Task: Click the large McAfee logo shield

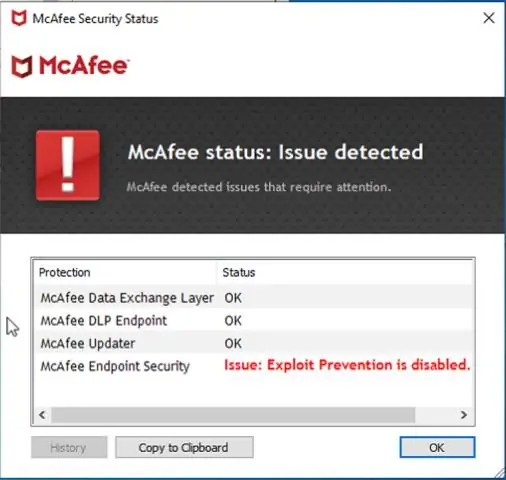Action: [22, 66]
